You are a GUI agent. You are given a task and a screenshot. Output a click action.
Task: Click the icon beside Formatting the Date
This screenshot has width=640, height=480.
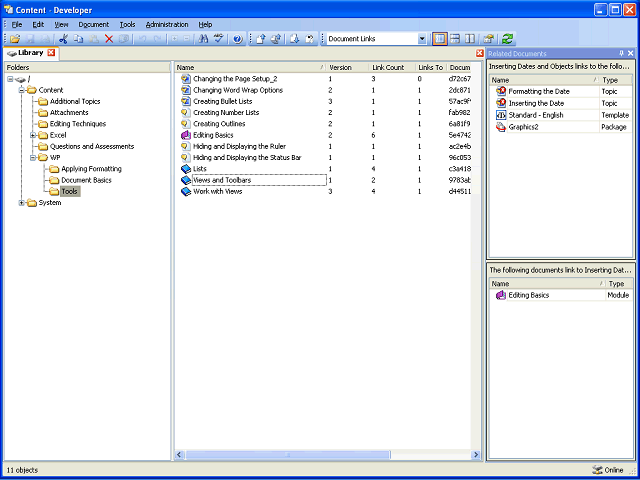(x=501, y=91)
